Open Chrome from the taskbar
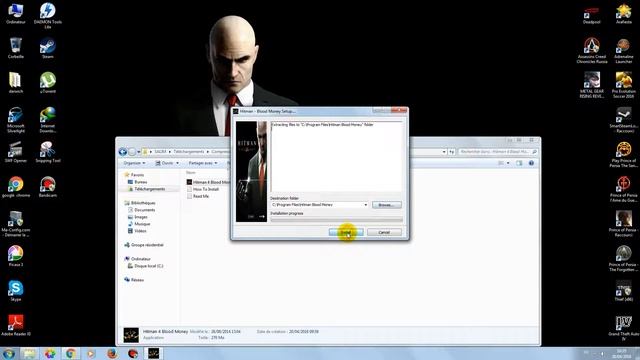 pos(71,353)
